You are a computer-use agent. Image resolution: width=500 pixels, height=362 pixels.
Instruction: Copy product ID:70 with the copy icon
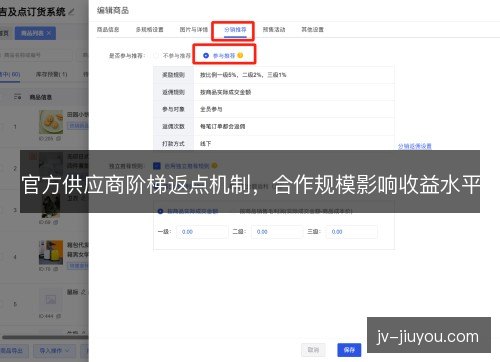click(x=56, y=269)
